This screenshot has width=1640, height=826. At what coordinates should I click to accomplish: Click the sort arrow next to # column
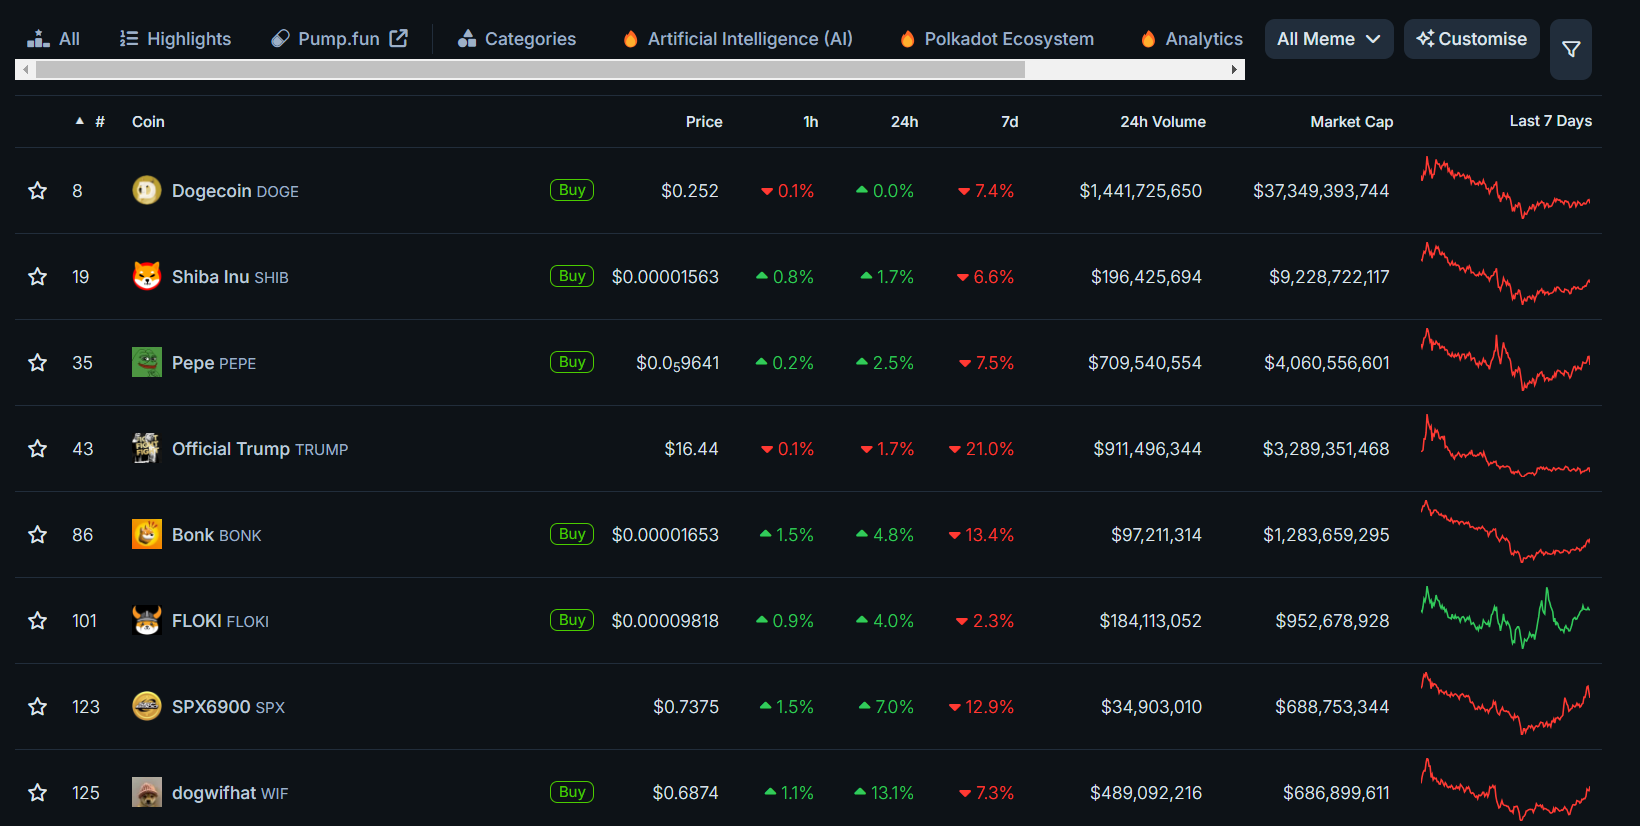coord(80,121)
